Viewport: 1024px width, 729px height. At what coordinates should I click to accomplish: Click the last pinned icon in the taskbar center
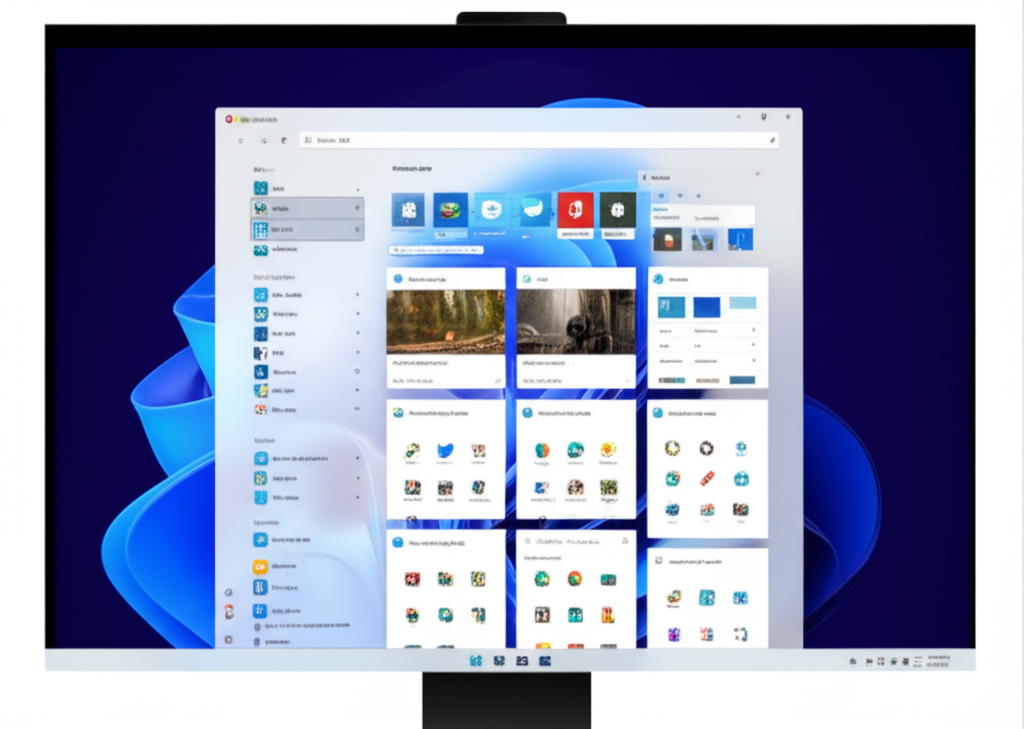click(x=545, y=661)
